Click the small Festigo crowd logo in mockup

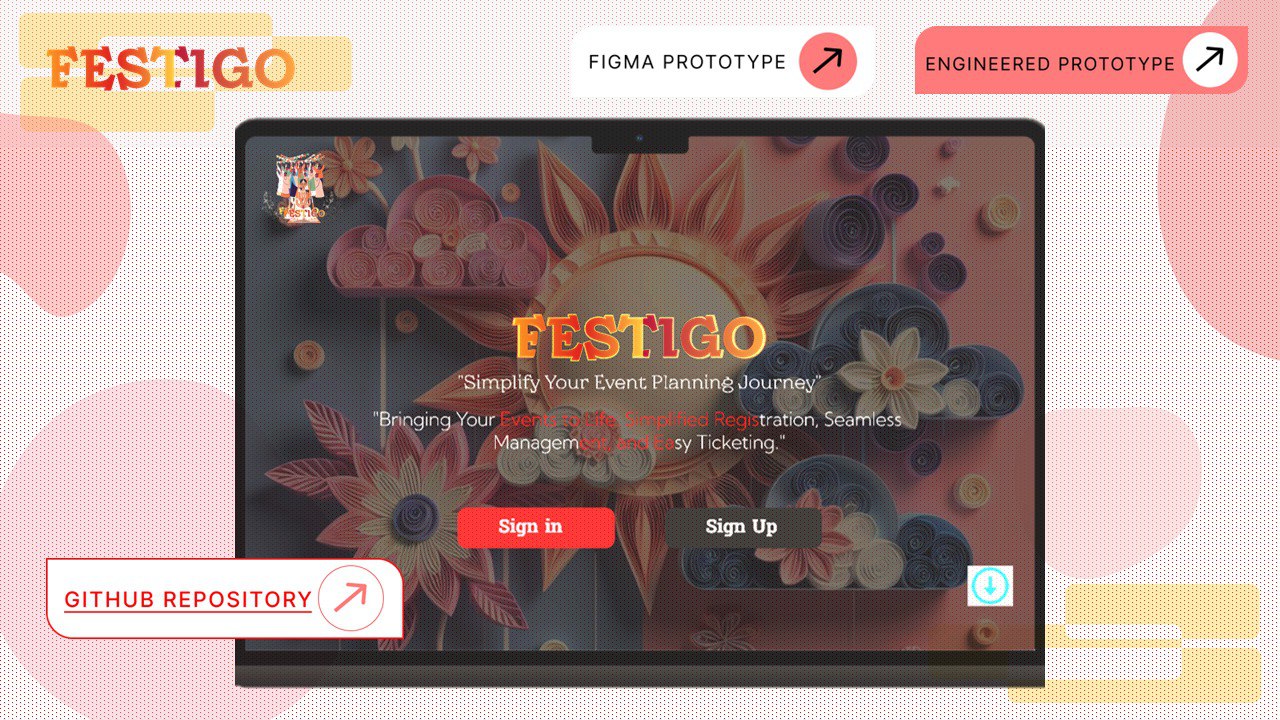click(297, 188)
